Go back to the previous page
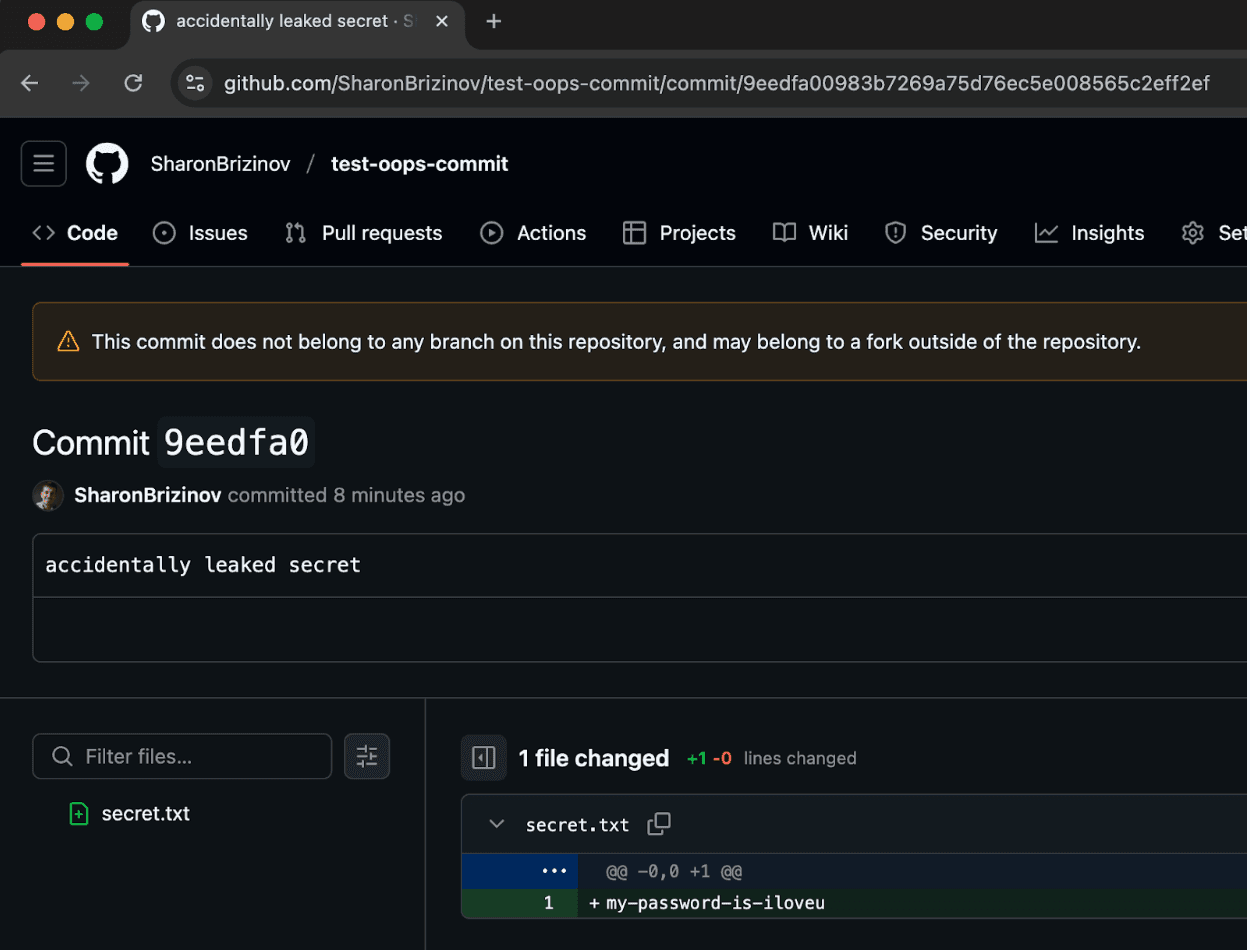Viewport: 1250px width, 950px height. (x=30, y=83)
